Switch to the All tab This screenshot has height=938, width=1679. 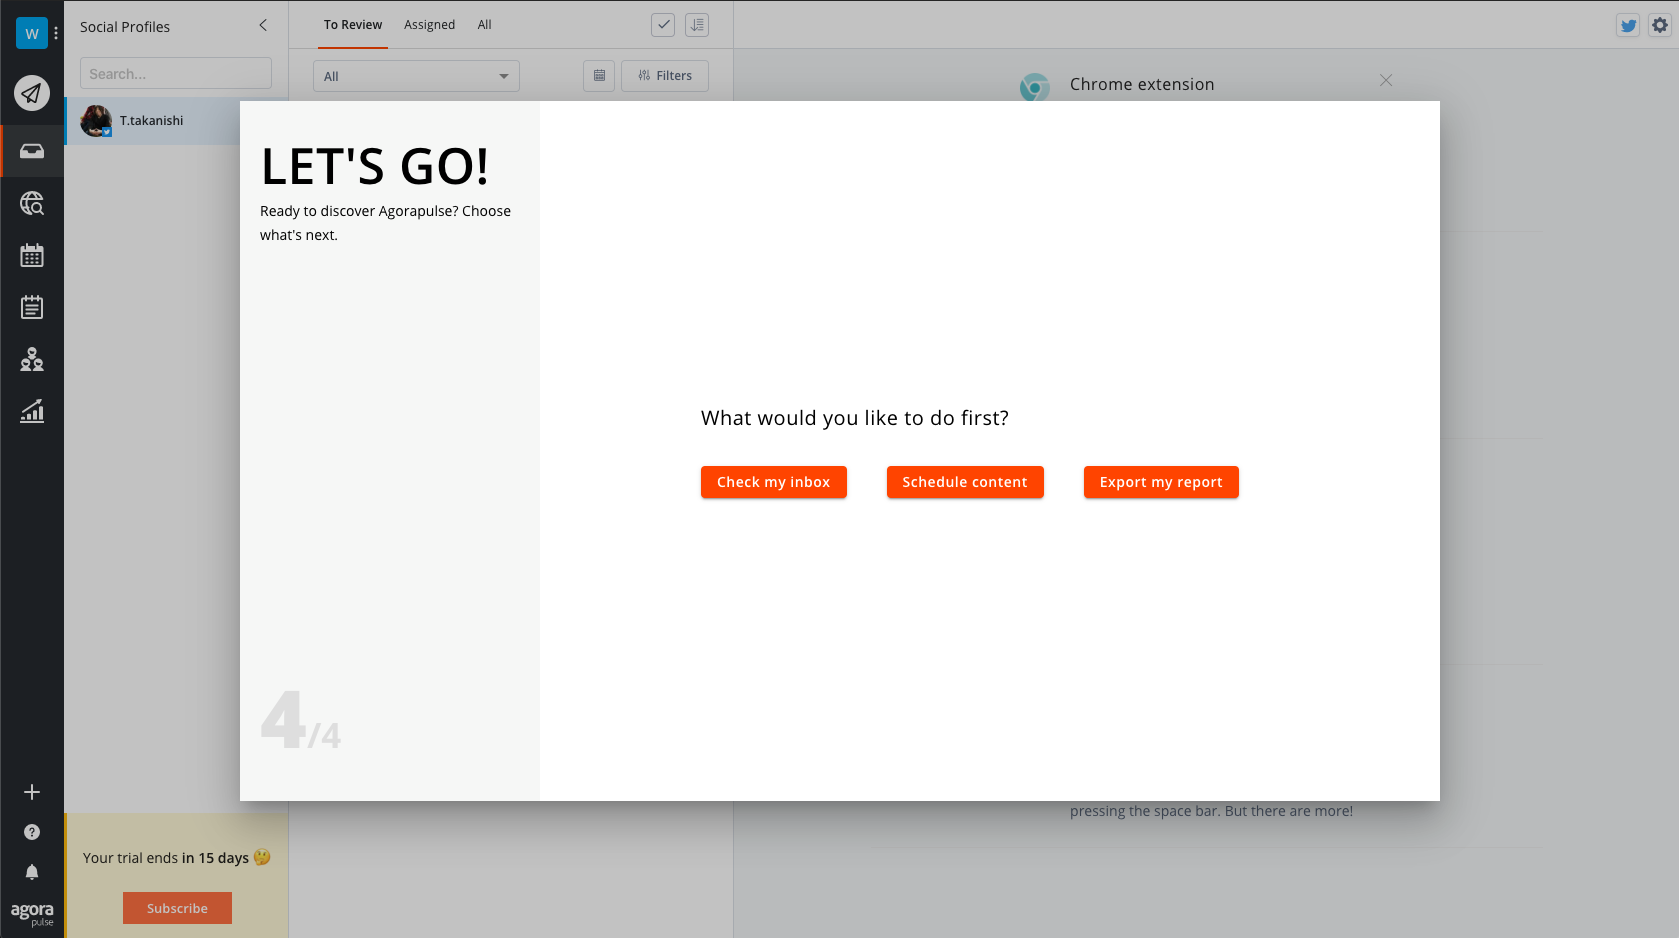click(x=485, y=25)
